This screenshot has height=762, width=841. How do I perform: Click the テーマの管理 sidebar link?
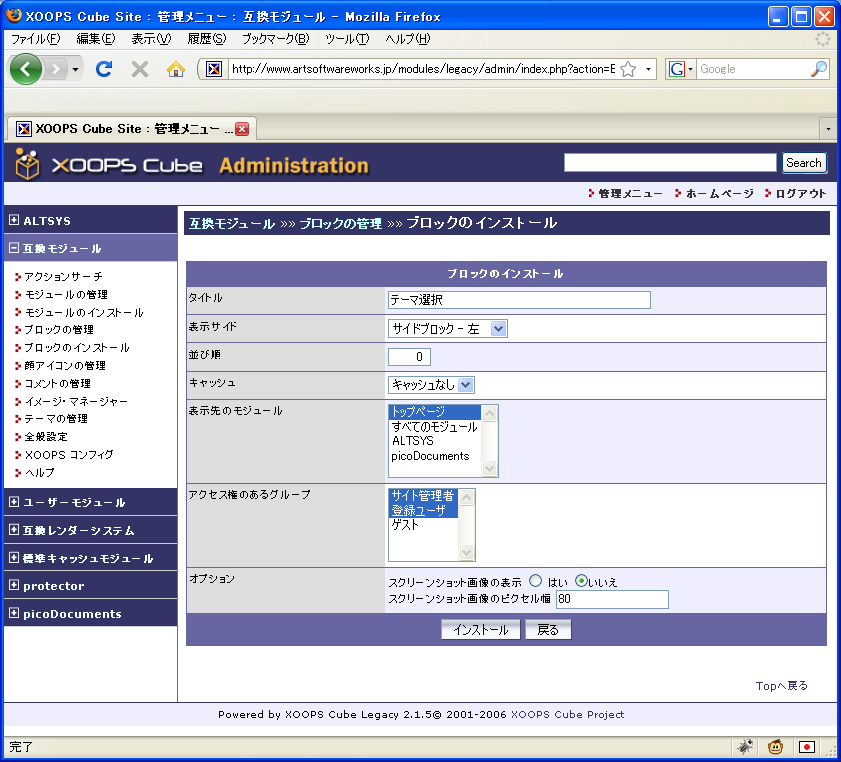pos(56,419)
